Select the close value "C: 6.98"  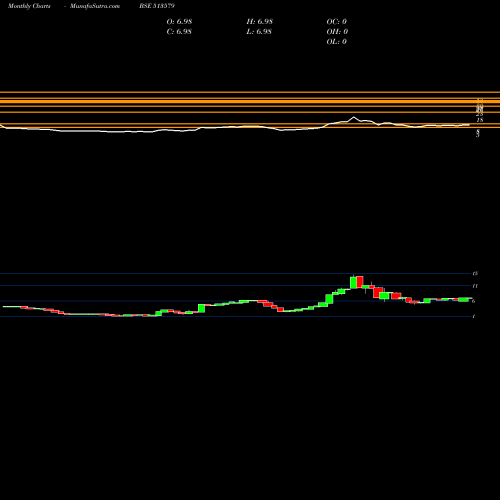coord(179,31)
